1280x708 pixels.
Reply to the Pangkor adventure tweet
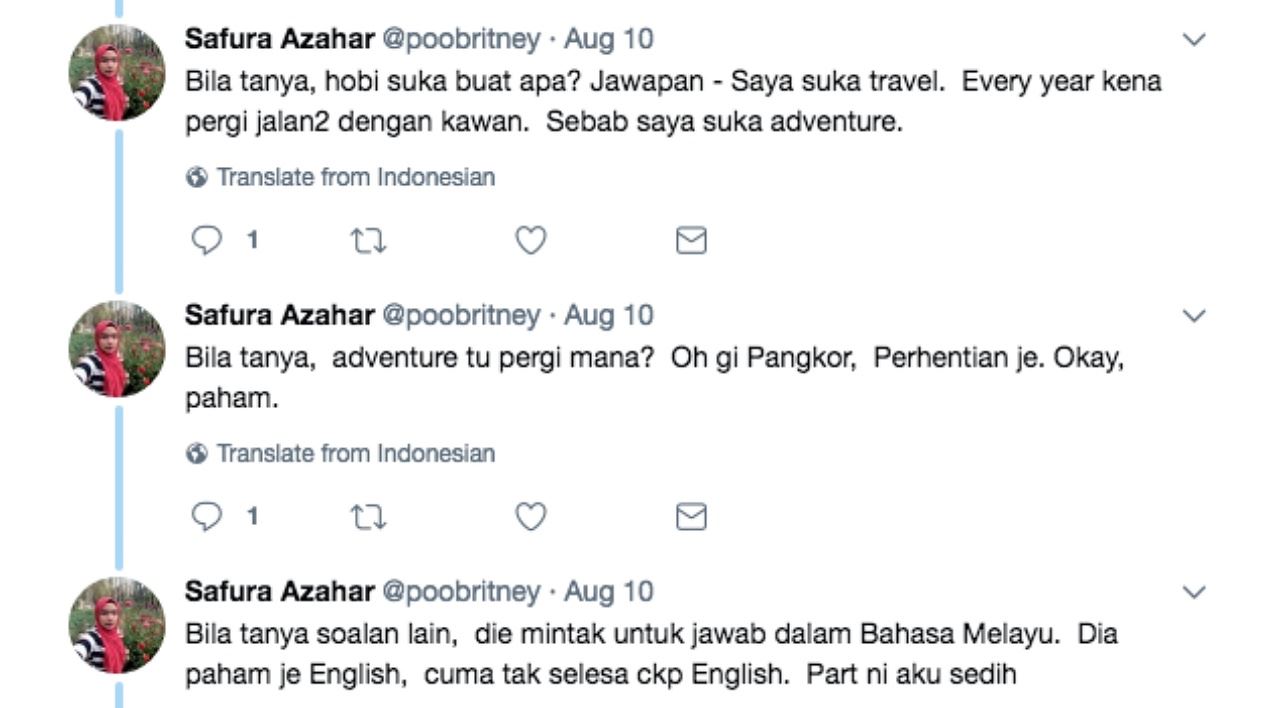pos(206,517)
